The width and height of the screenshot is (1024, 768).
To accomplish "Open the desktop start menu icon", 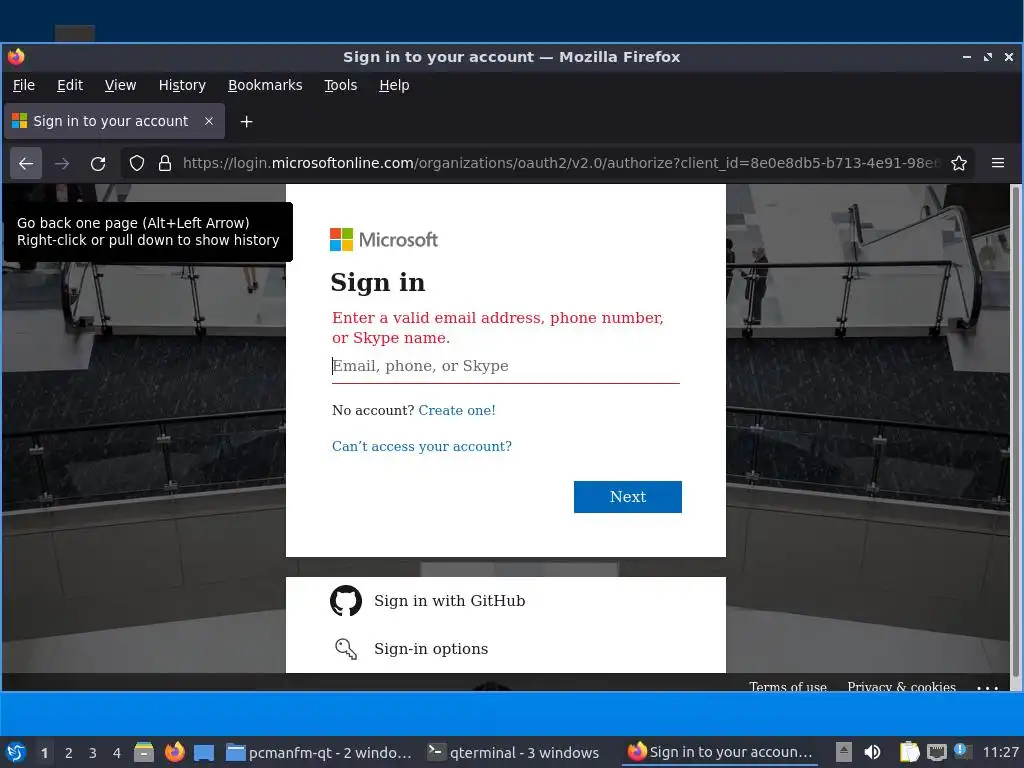I will [16, 752].
